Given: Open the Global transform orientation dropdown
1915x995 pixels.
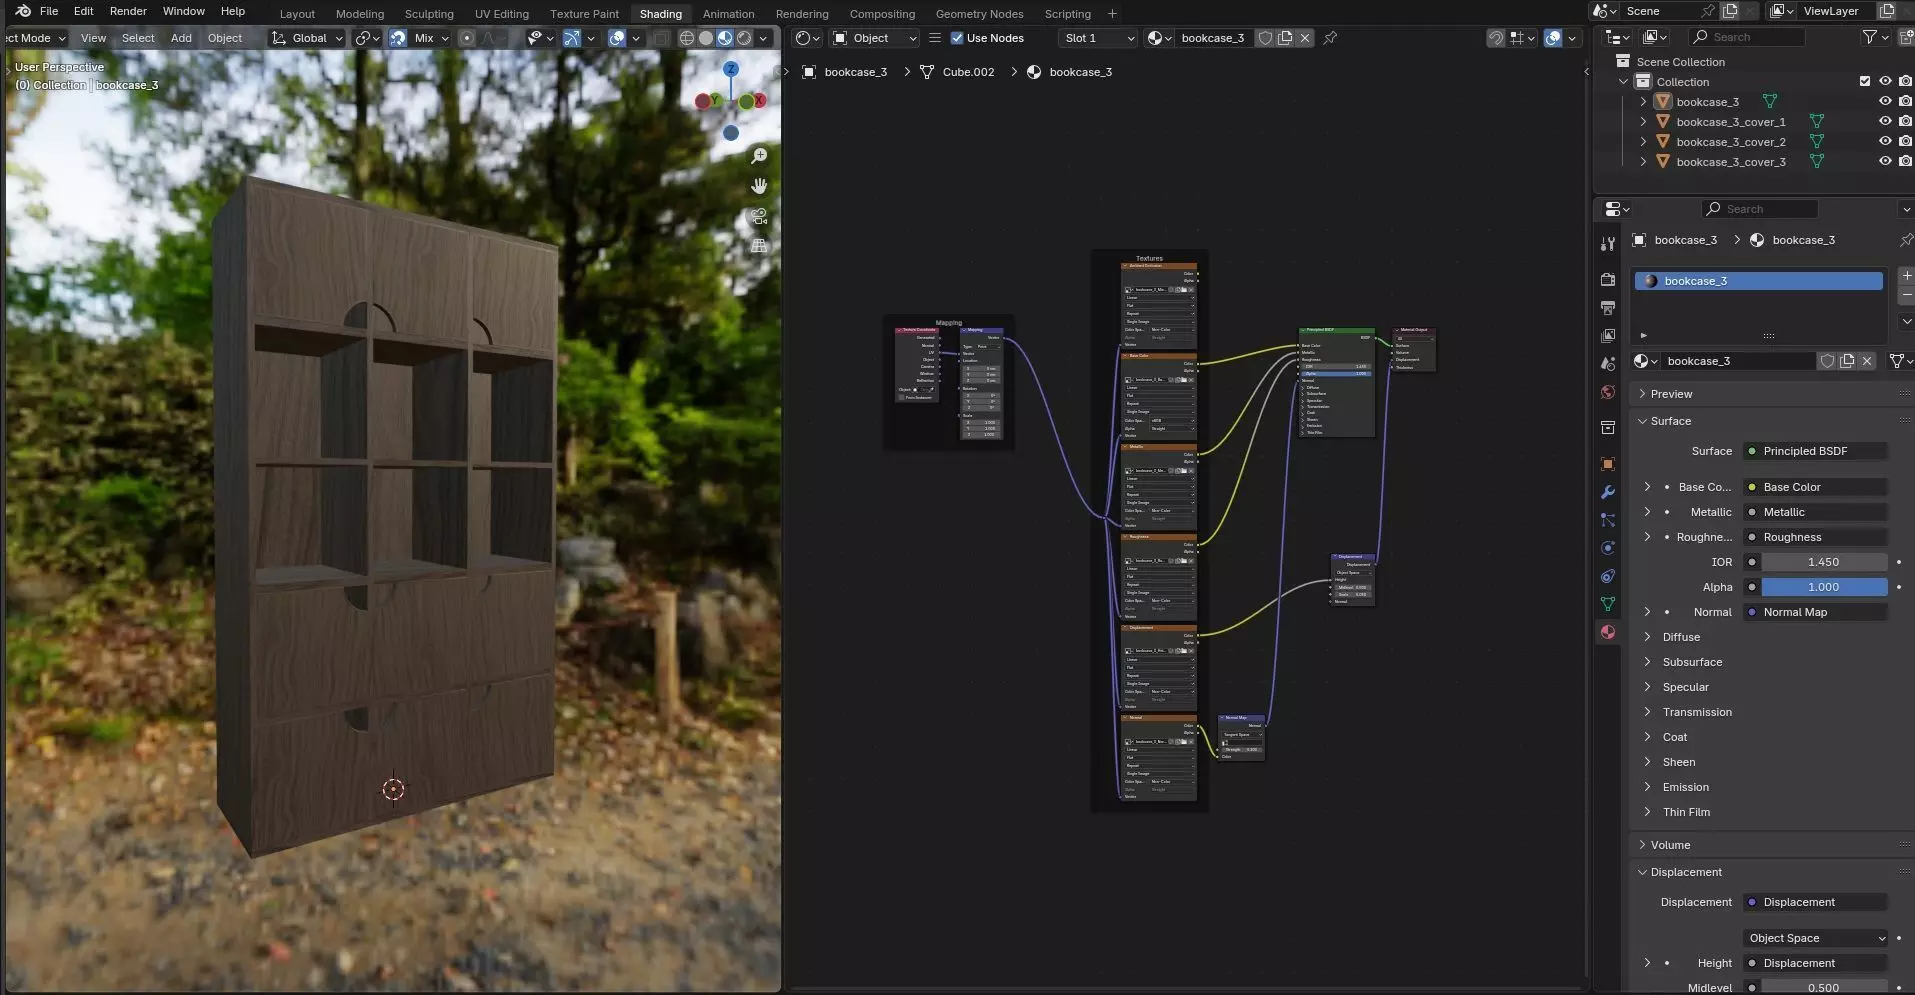Looking at the screenshot, I should [307, 38].
